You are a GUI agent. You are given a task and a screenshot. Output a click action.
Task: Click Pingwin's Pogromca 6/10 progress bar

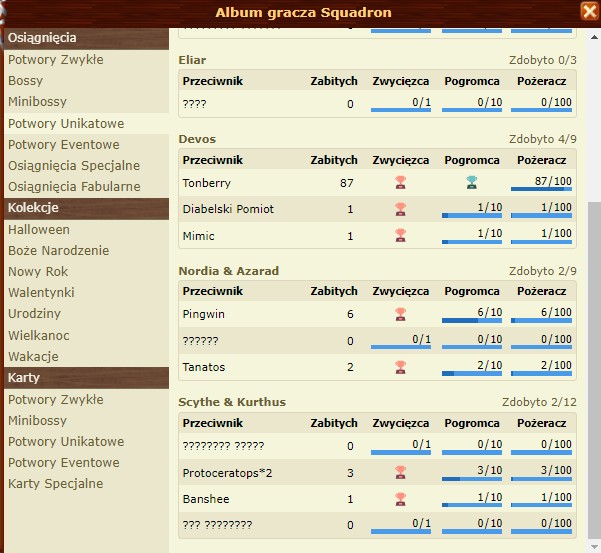pos(472,316)
